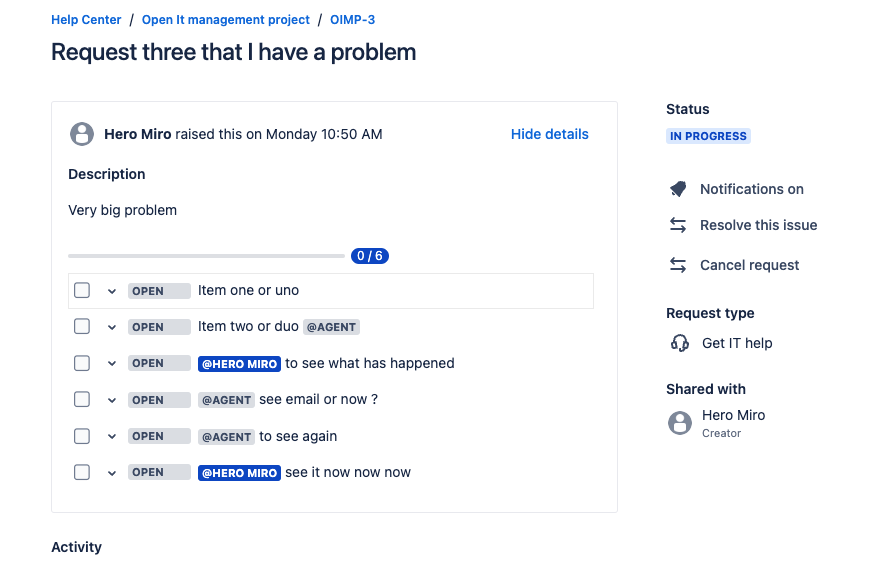Screen dimensions: 871x578
Task: Click the @HERO MIRO mention in 'see what has happened'
Action: click(x=239, y=364)
